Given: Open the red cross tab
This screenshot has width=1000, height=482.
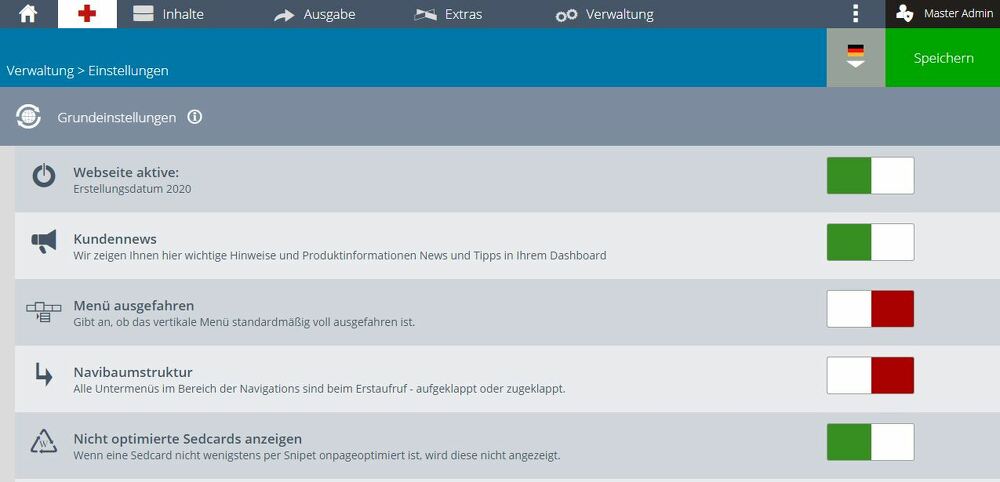Looking at the screenshot, I should tap(87, 14).
